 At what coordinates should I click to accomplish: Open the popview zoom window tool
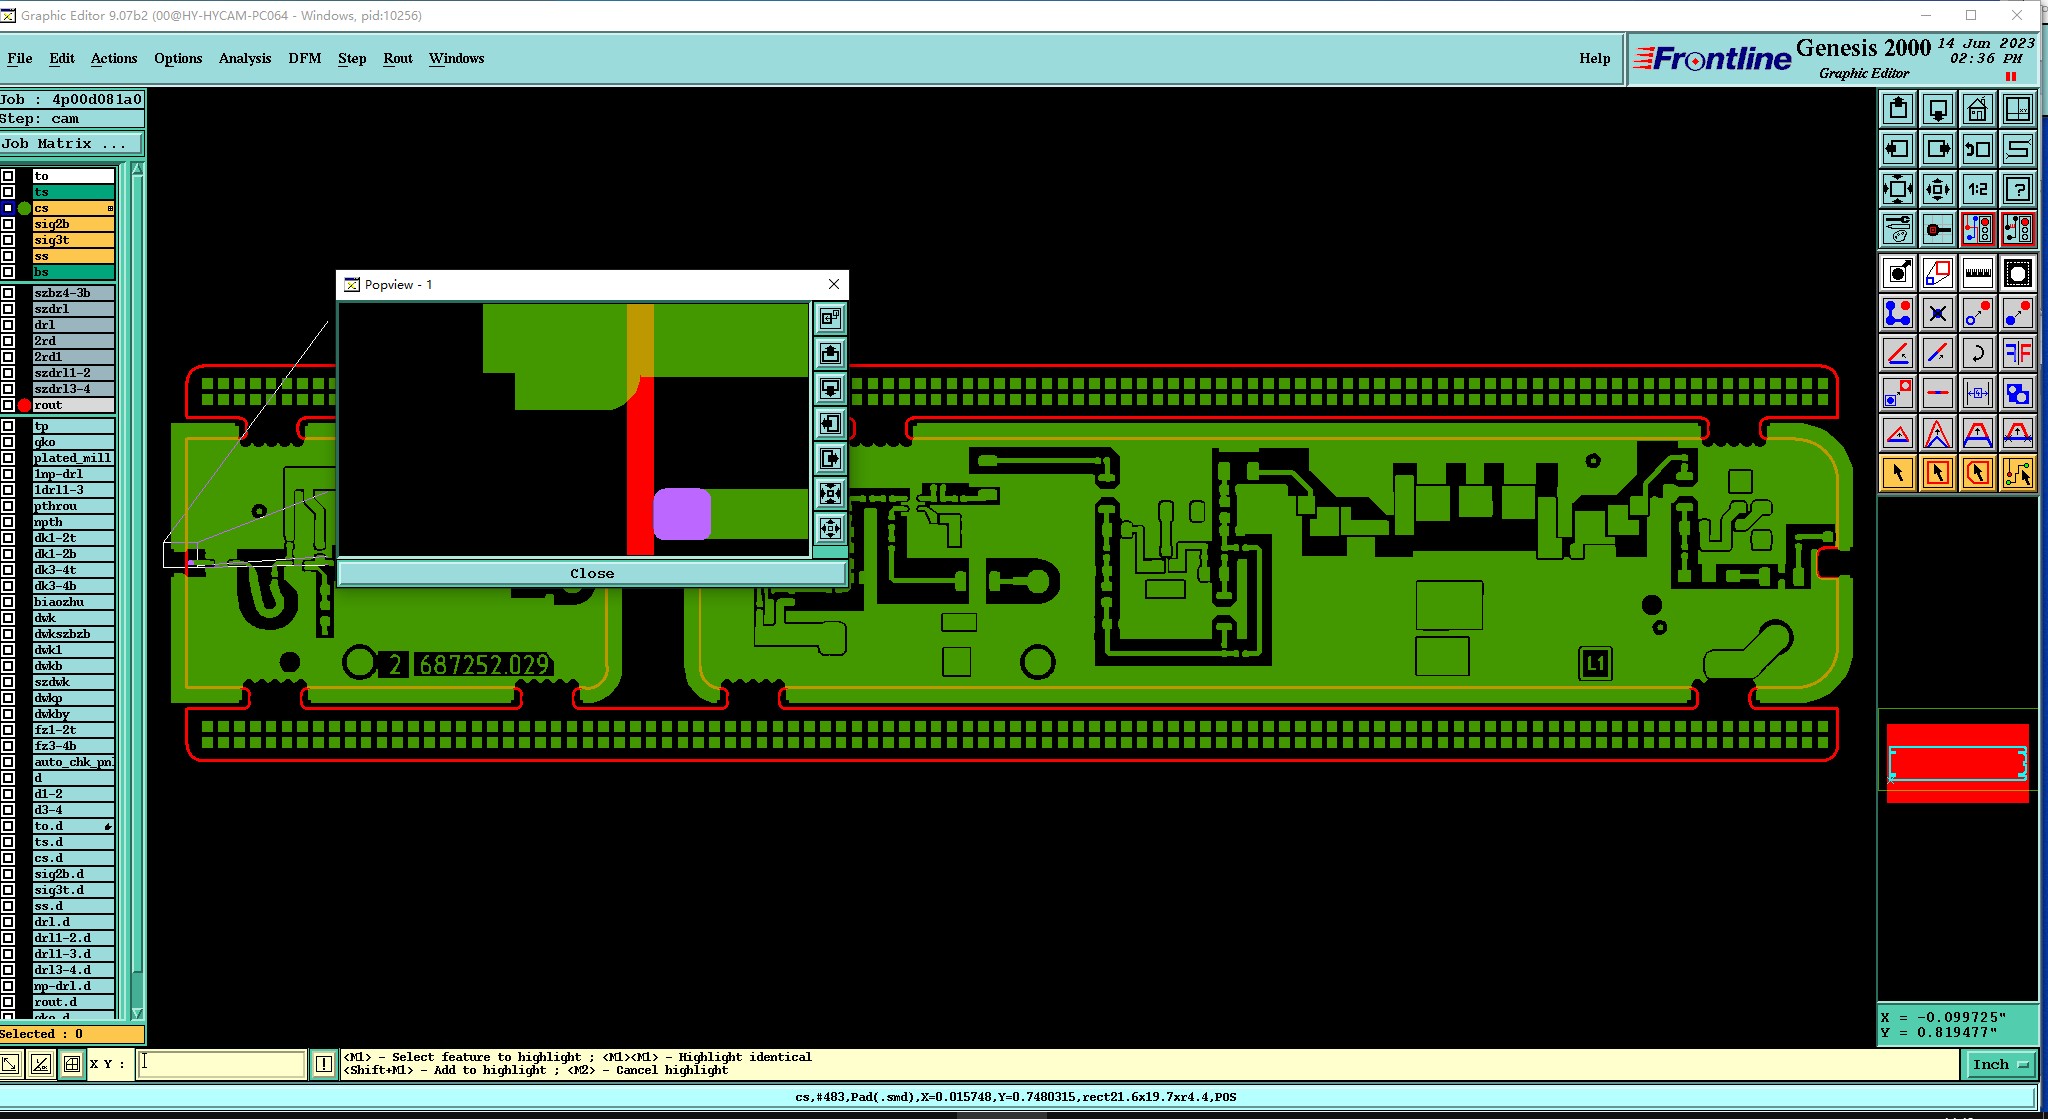(1937, 273)
